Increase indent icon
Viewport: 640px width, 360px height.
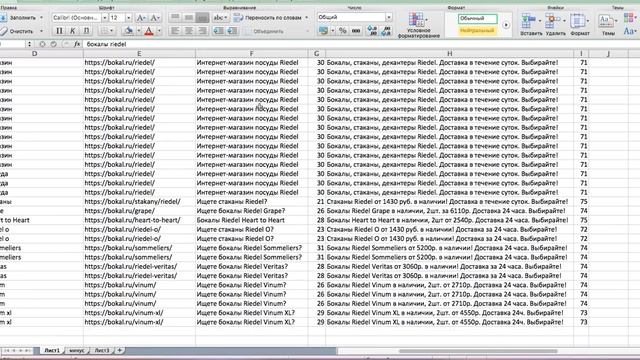pos(232,31)
